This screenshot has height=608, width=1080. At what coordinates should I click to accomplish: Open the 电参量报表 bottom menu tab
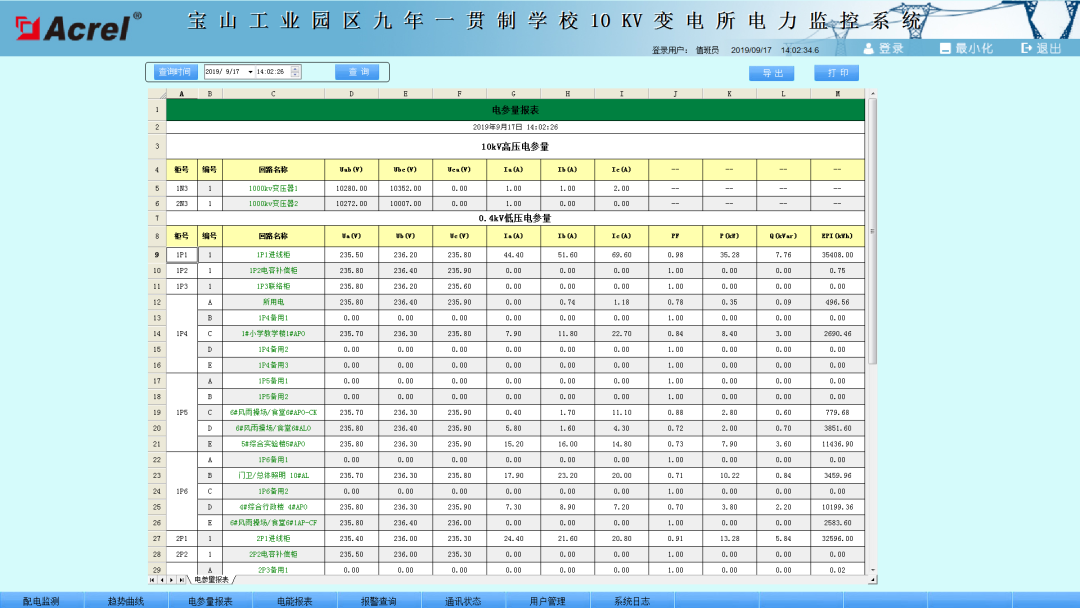[x=210, y=600]
